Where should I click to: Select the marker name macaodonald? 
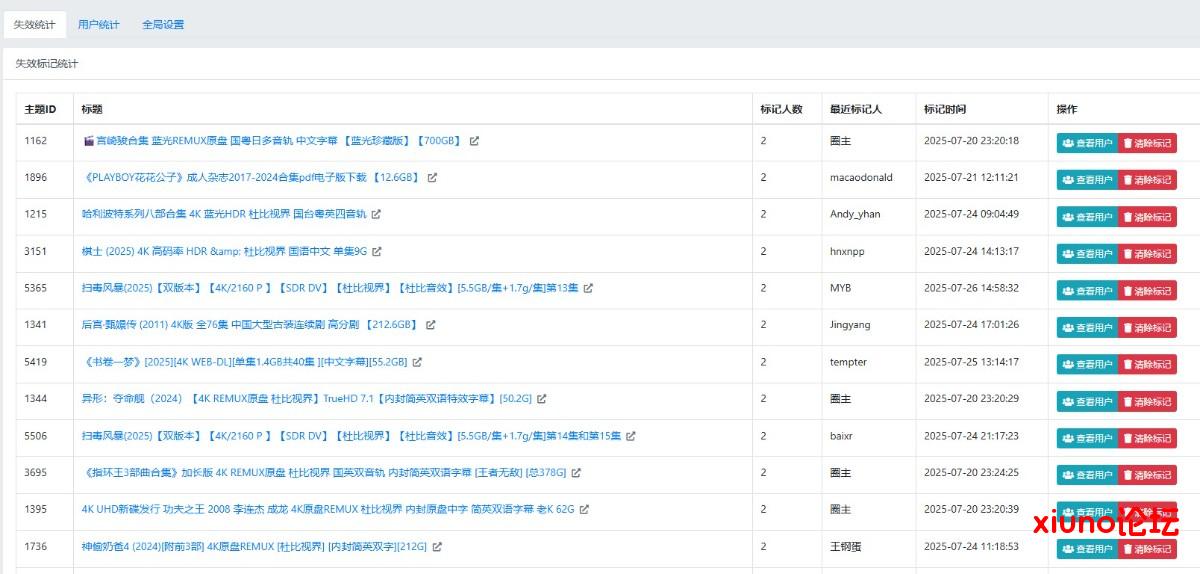(x=861, y=178)
